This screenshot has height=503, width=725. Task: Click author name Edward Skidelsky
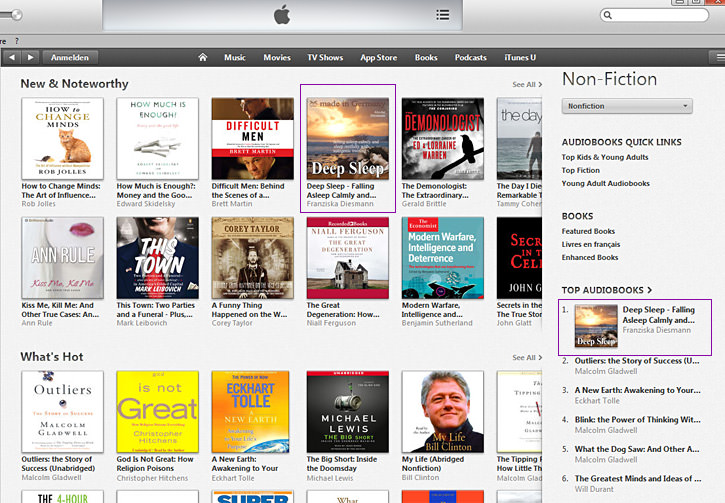click(x=146, y=204)
